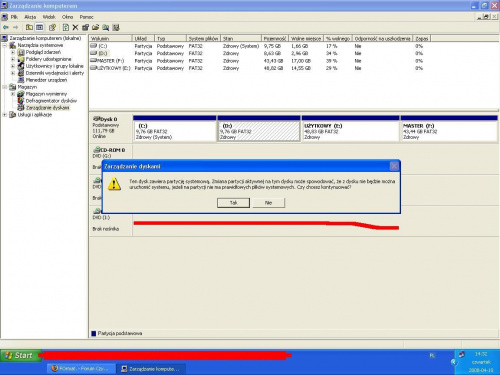500x375 pixels.
Task: Switch to the Firefox Format forum taskbar button
Action: click(x=81, y=369)
